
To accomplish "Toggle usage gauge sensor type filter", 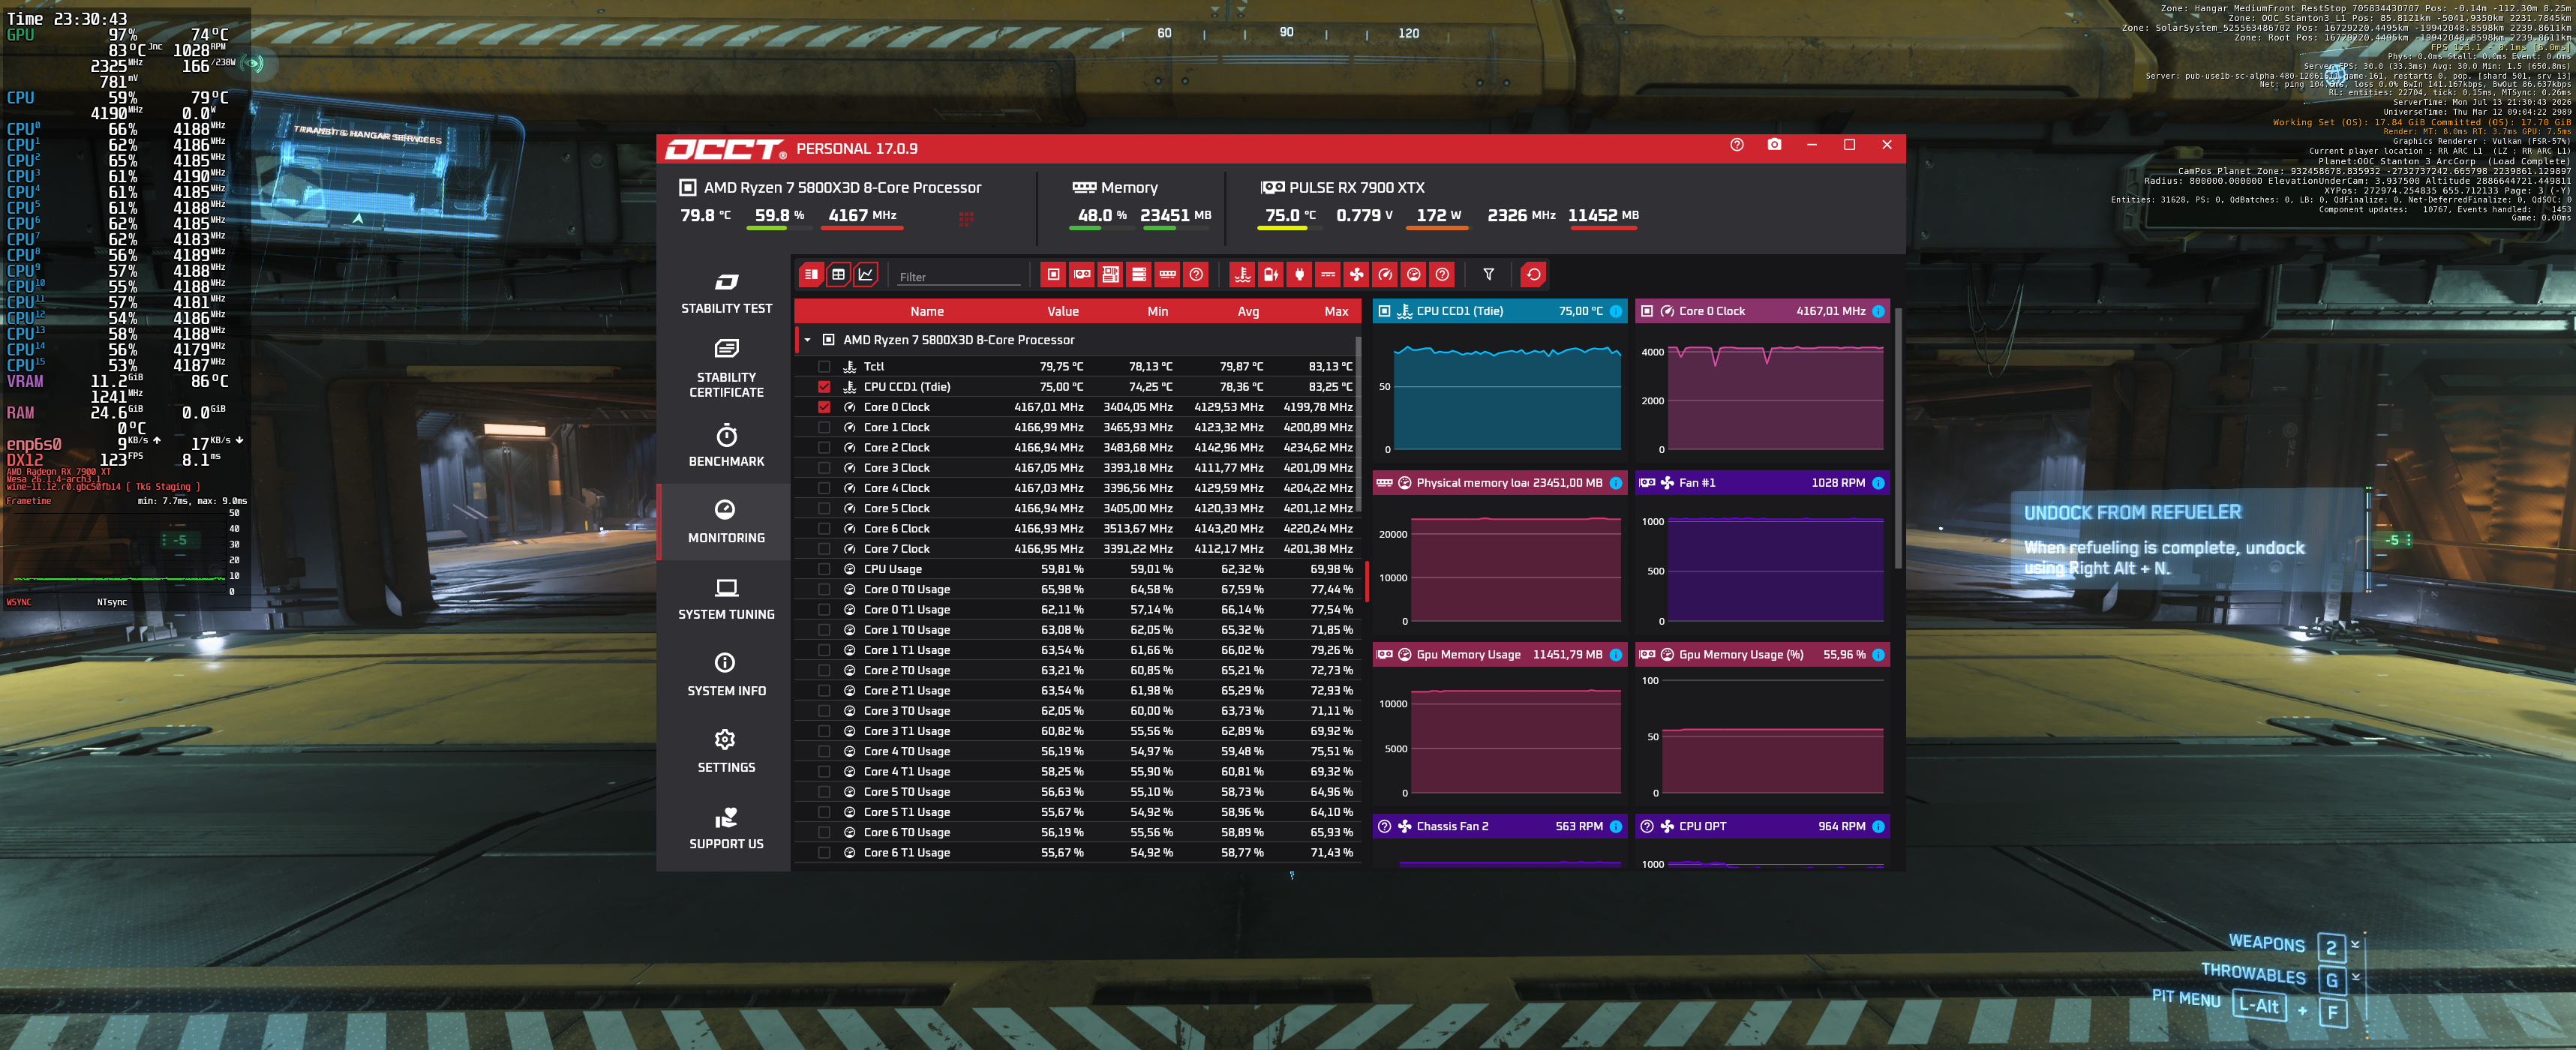I will pos(1413,274).
